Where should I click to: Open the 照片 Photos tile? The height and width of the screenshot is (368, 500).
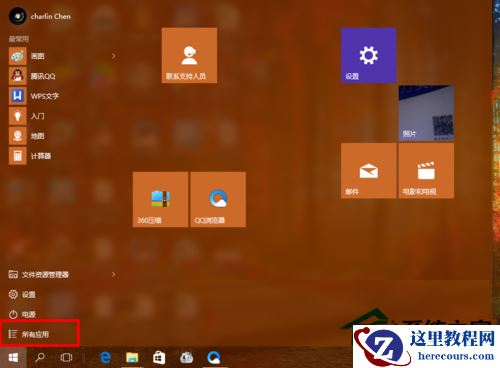(426, 113)
